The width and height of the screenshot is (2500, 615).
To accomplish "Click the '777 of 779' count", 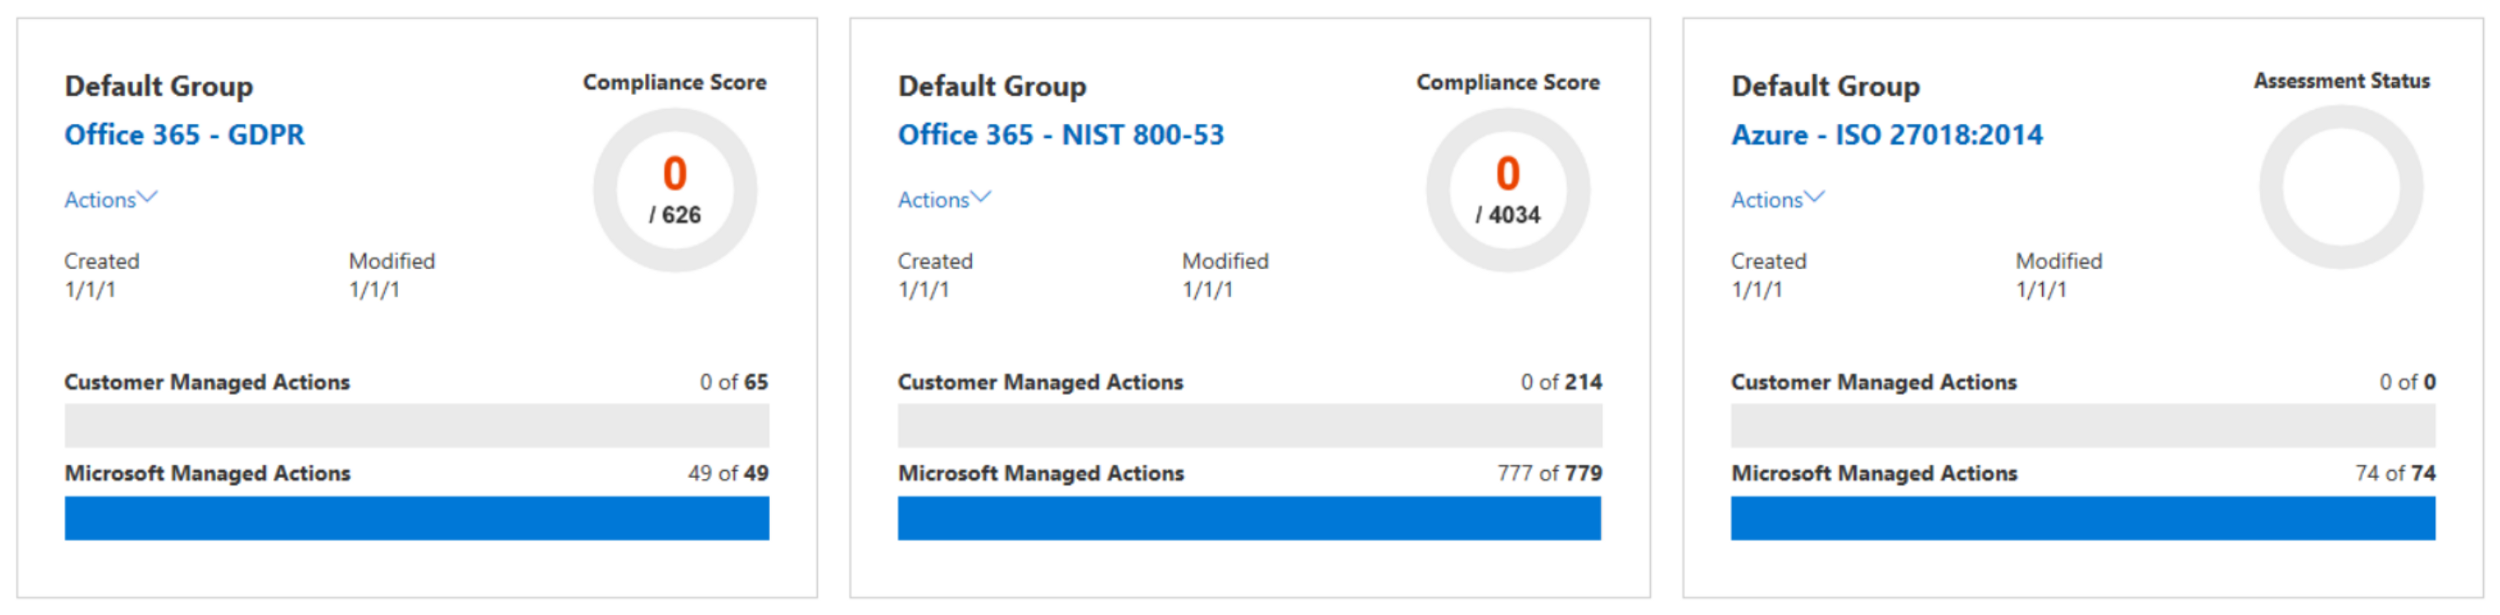I will [1550, 473].
